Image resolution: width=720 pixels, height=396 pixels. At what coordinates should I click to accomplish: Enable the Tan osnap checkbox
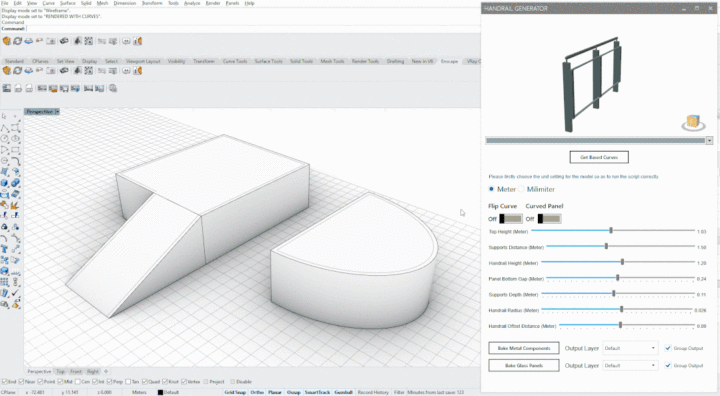pos(128,382)
